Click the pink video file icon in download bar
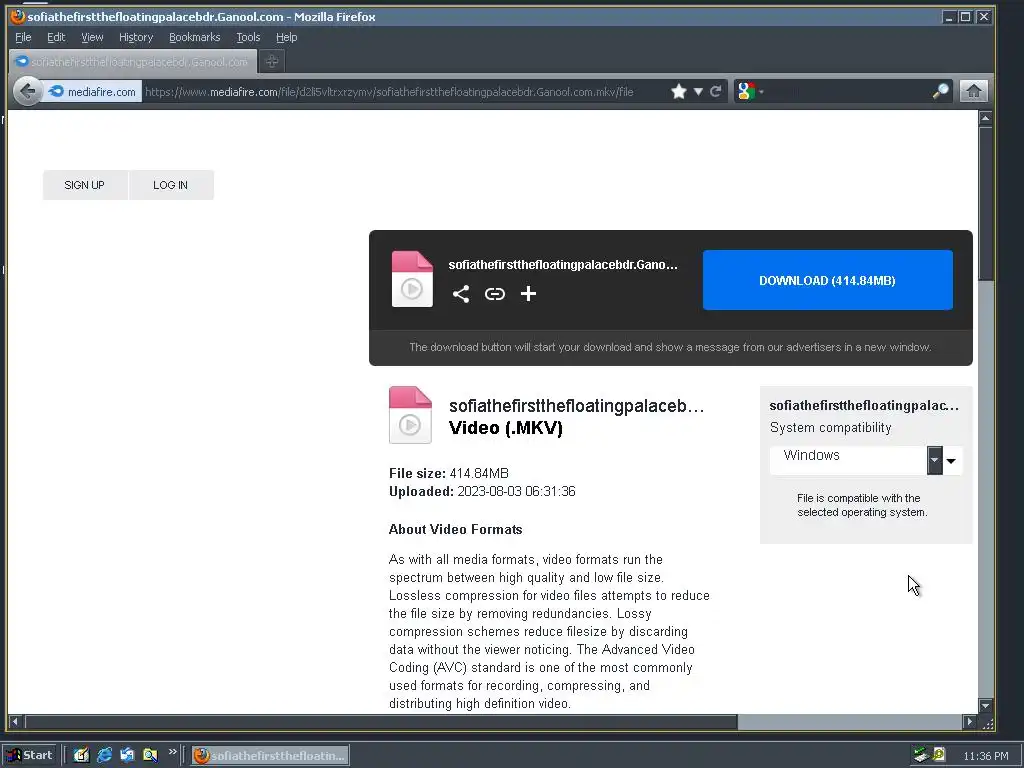This screenshot has width=1024, height=768. pyautogui.click(x=412, y=279)
